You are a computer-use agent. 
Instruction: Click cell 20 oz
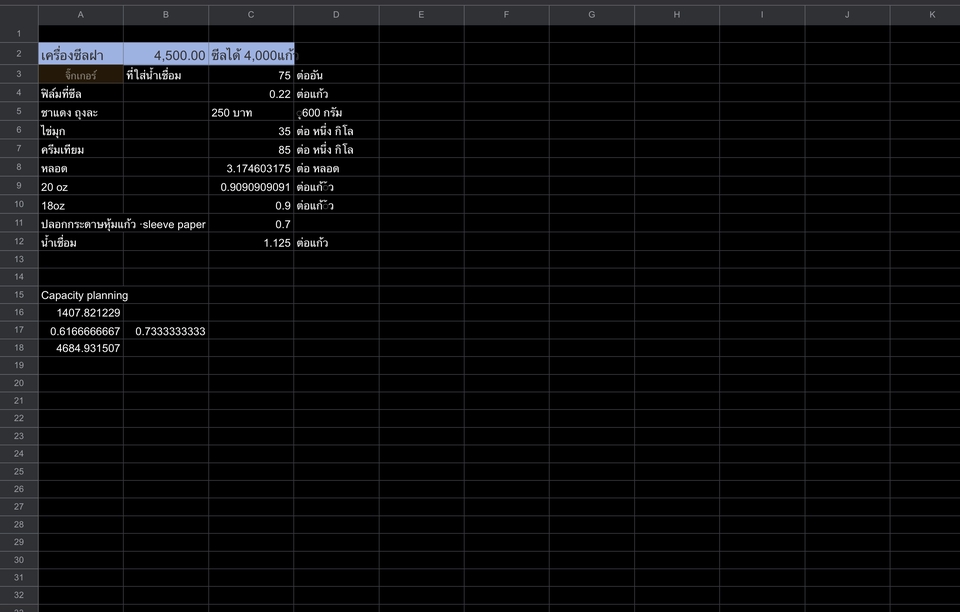coord(81,187)
